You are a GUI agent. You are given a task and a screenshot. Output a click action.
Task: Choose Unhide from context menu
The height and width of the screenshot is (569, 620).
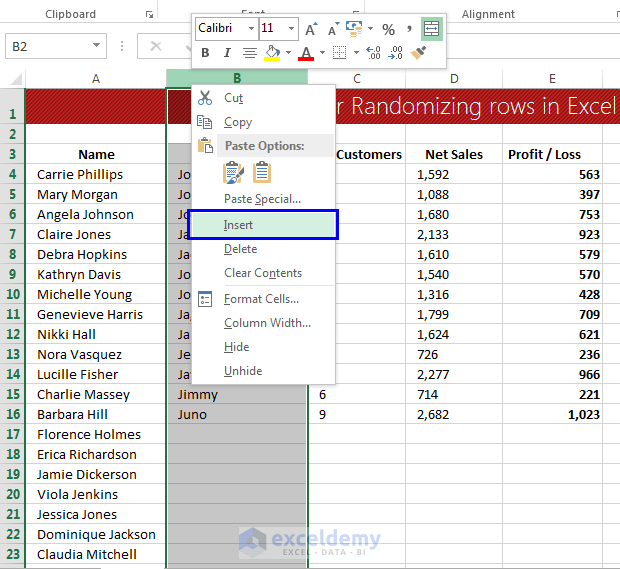tap(263, 371)
